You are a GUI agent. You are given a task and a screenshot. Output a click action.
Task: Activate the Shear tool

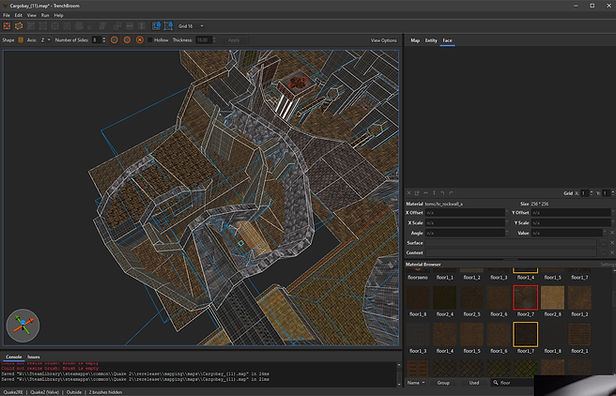(x=103, y=26)
